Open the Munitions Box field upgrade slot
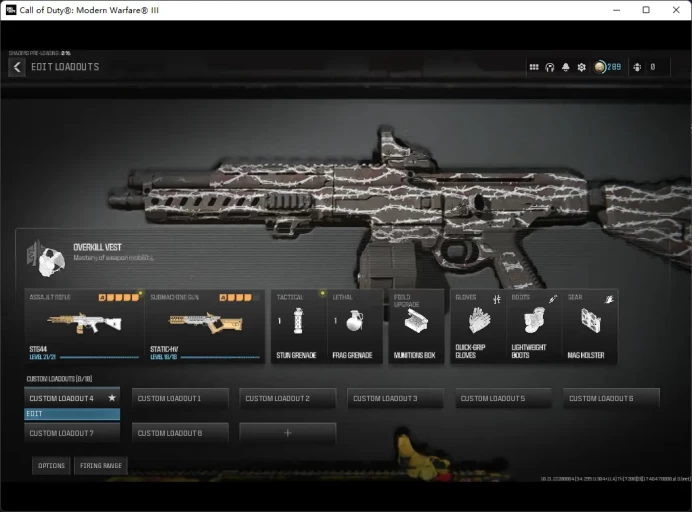 pyautogui.click(x=416, y=327)
